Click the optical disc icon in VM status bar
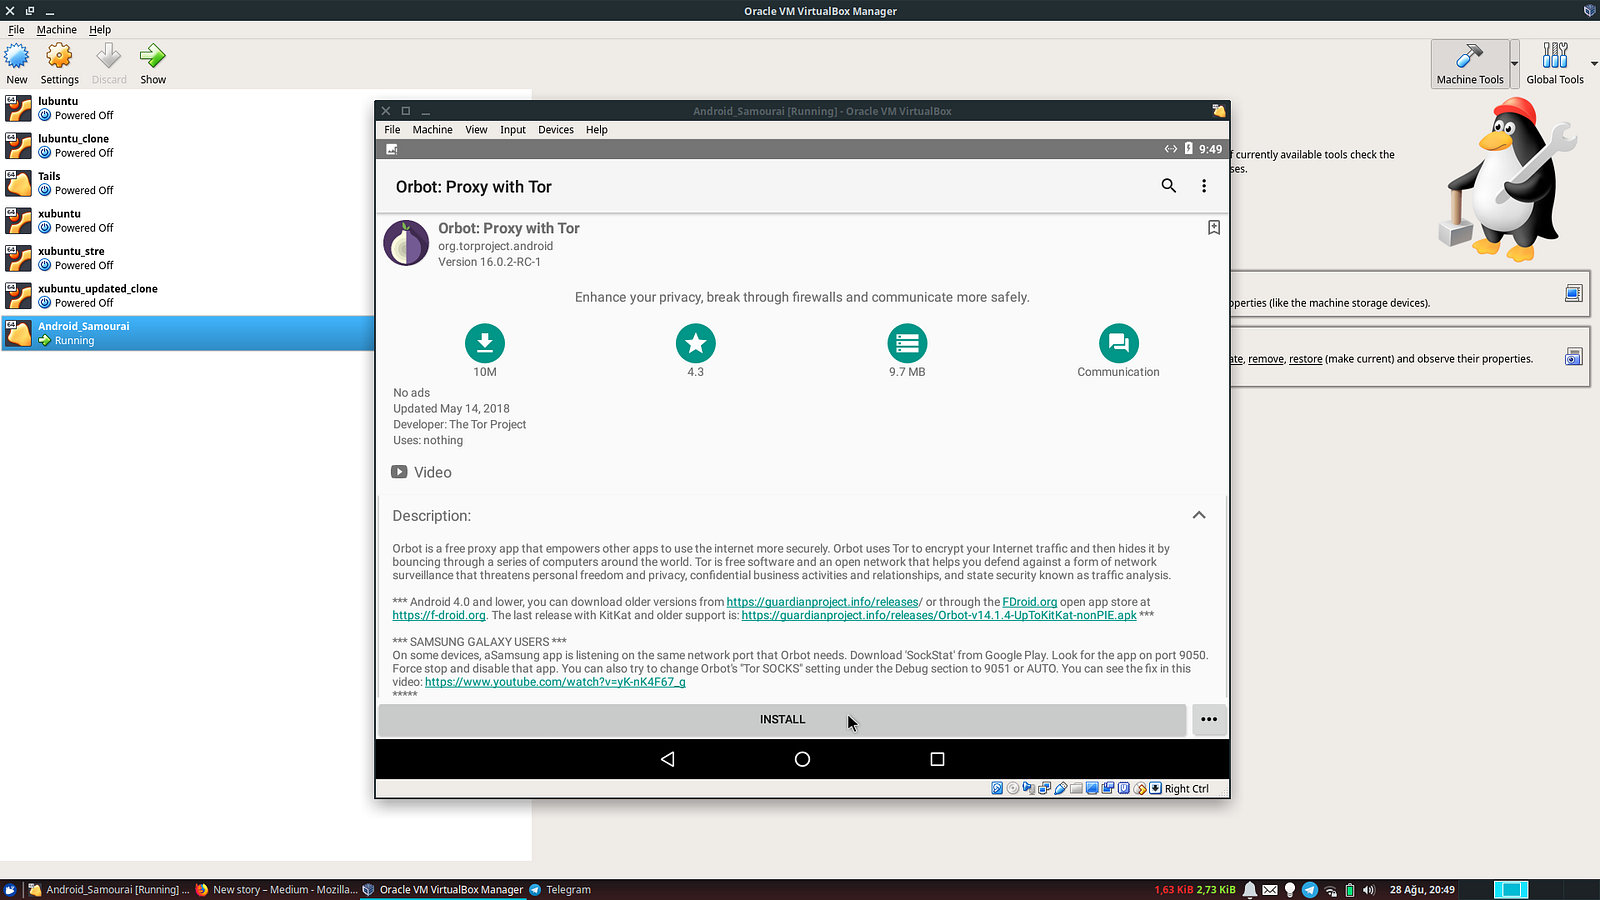Image resolution: width=1600 pixels, height=900 pixels. point(1013,788)
